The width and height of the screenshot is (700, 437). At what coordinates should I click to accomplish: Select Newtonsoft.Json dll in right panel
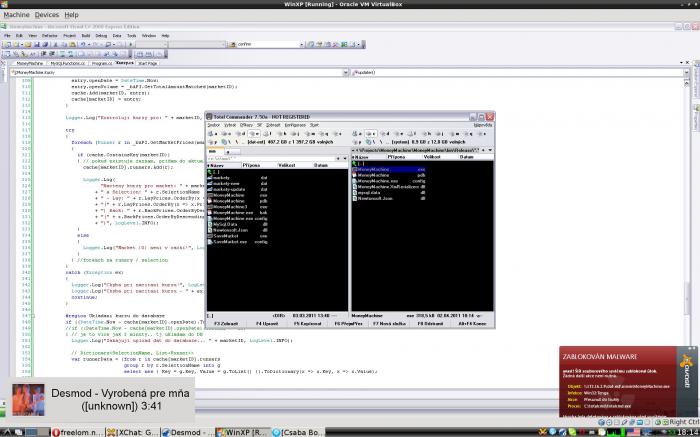click(x=389, y=198)
